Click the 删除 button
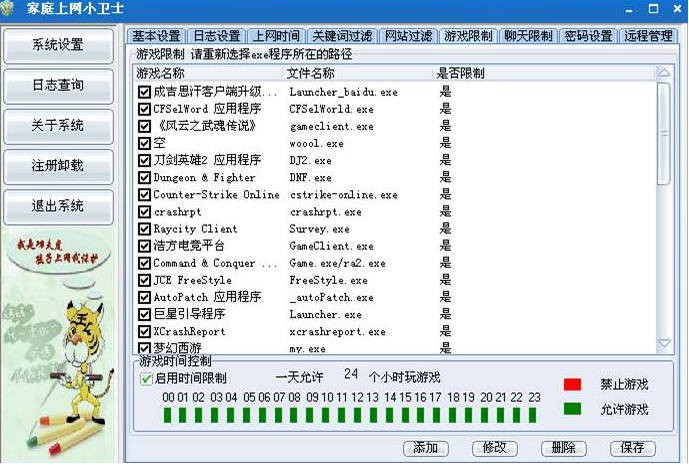 (564, 448)
